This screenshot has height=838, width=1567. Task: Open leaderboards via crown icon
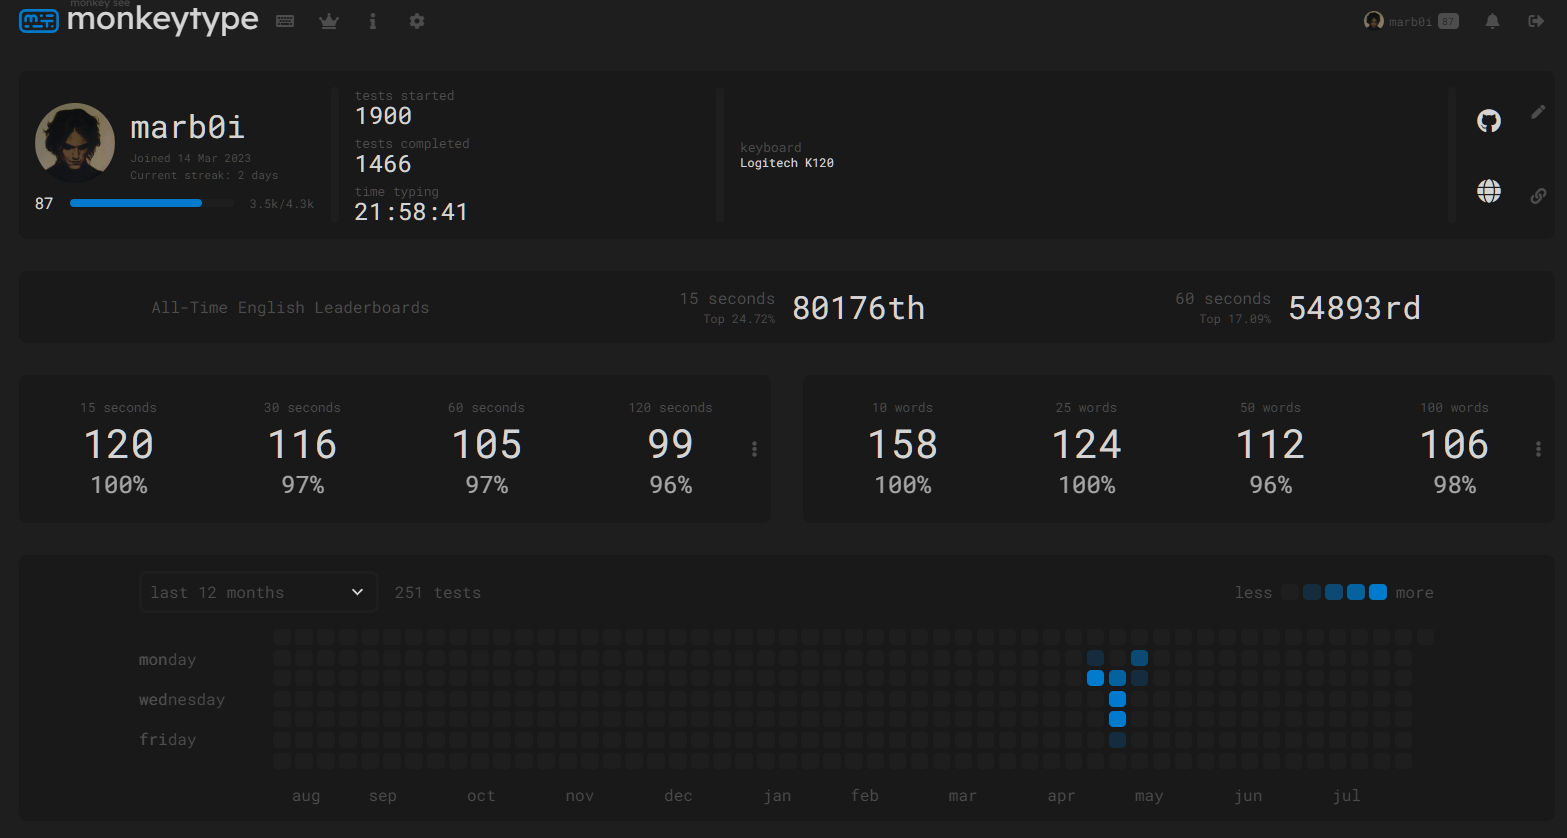click(329, 21)
